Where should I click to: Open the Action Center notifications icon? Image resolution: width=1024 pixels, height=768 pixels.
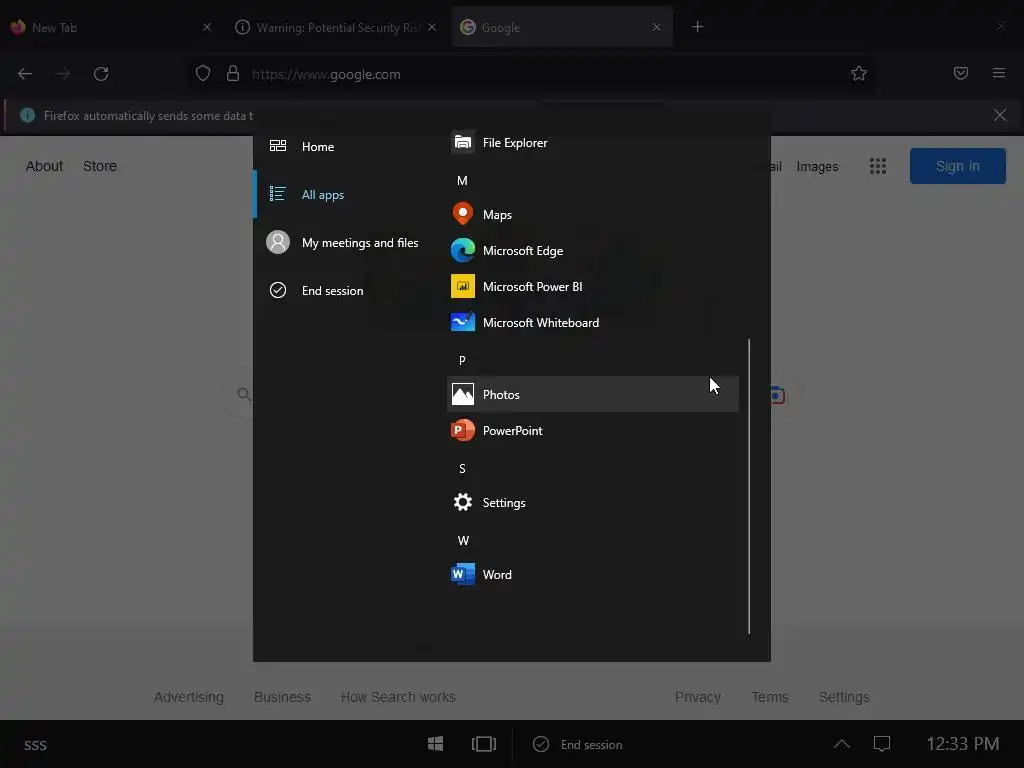882,744
